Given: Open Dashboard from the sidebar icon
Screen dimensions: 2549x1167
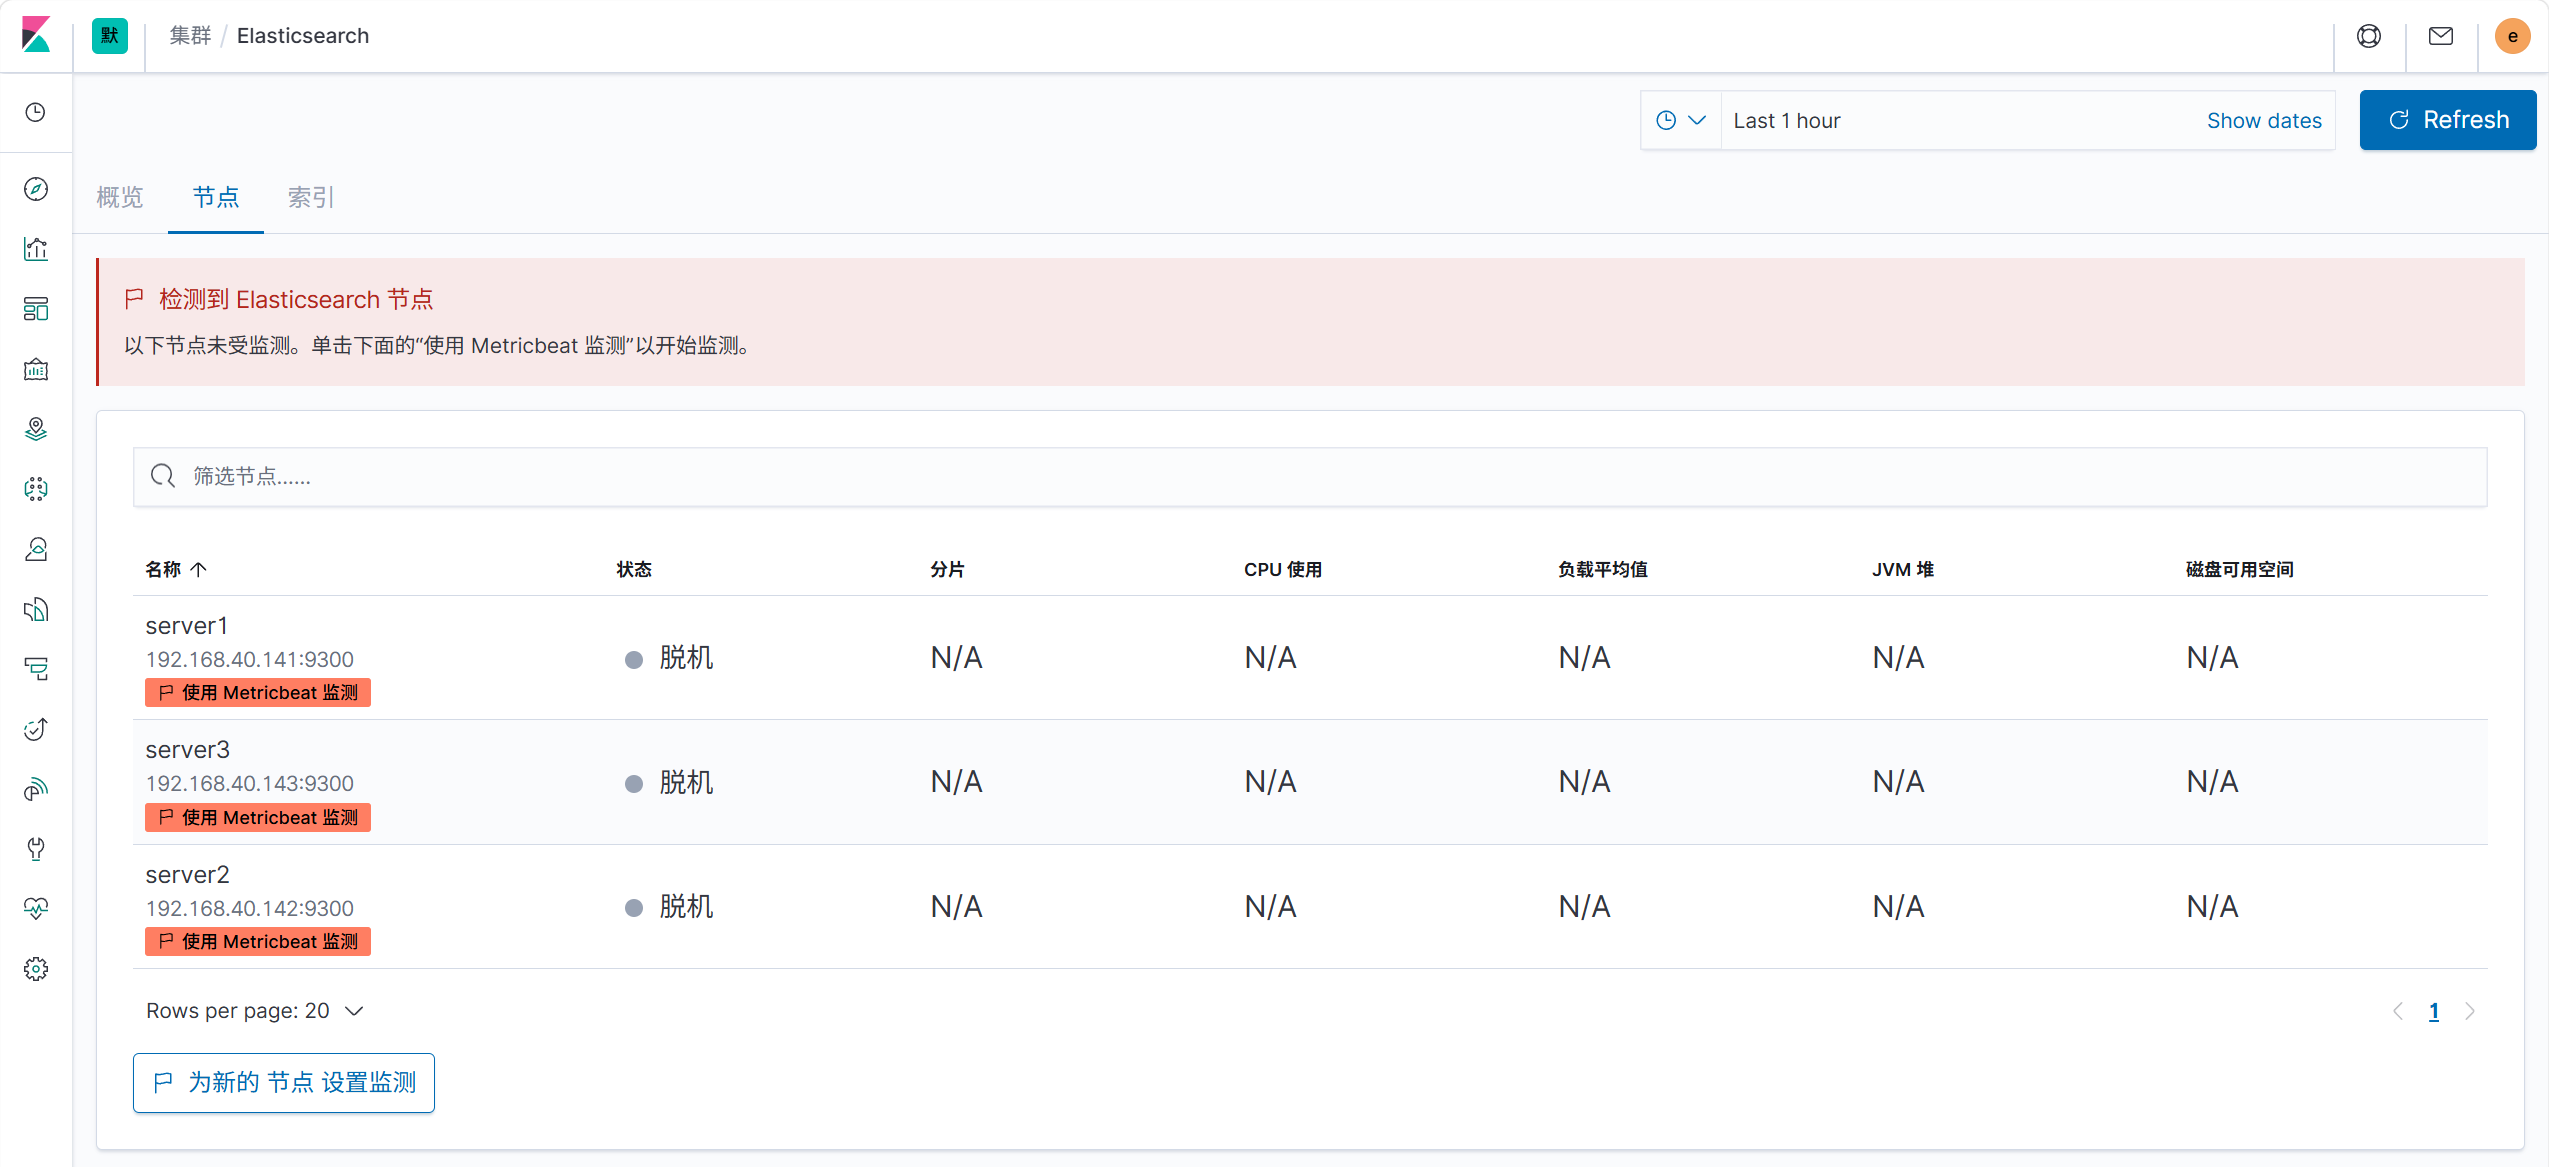Looking at the screenshot, I should coord(36,309).
